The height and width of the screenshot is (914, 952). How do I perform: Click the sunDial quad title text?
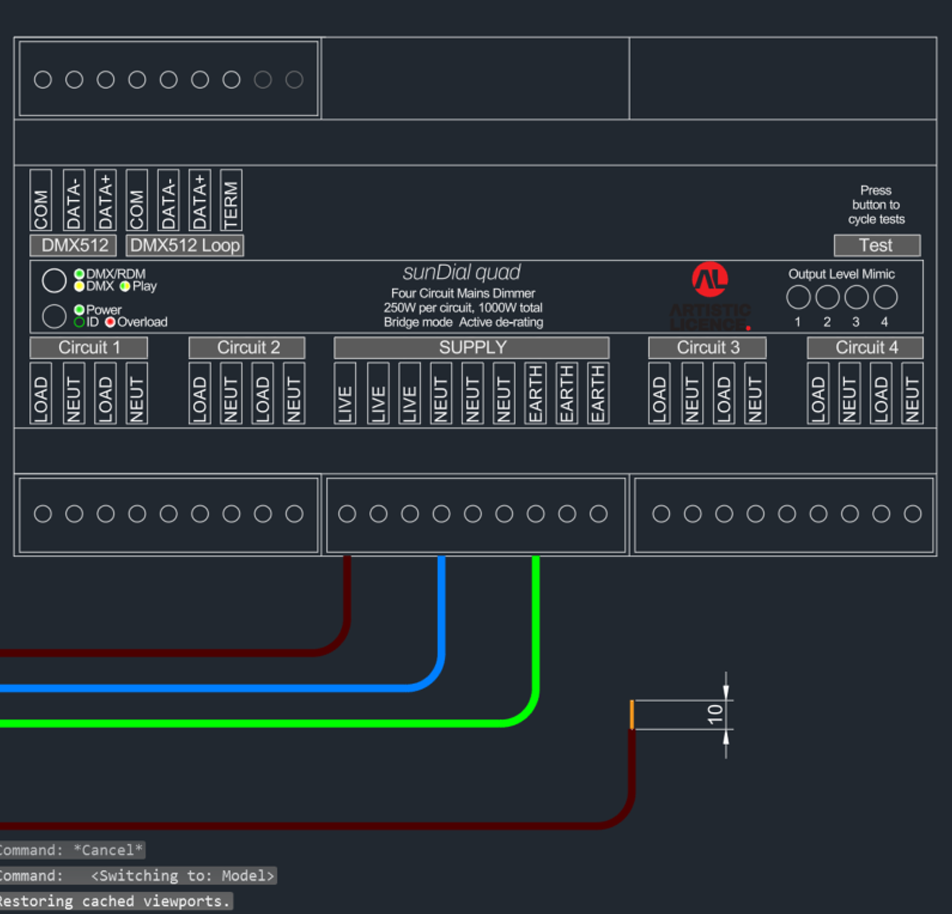click(x=462, y=272)
